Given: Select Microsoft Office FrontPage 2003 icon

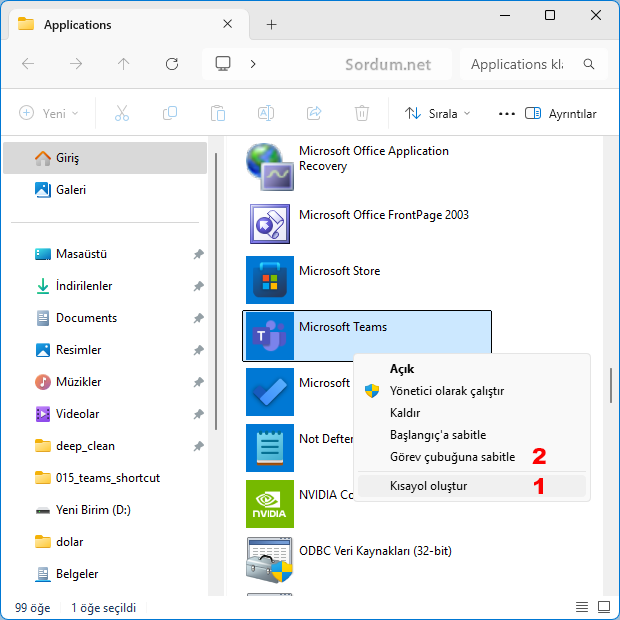Looking at the screenshot, I should [270, 224].
